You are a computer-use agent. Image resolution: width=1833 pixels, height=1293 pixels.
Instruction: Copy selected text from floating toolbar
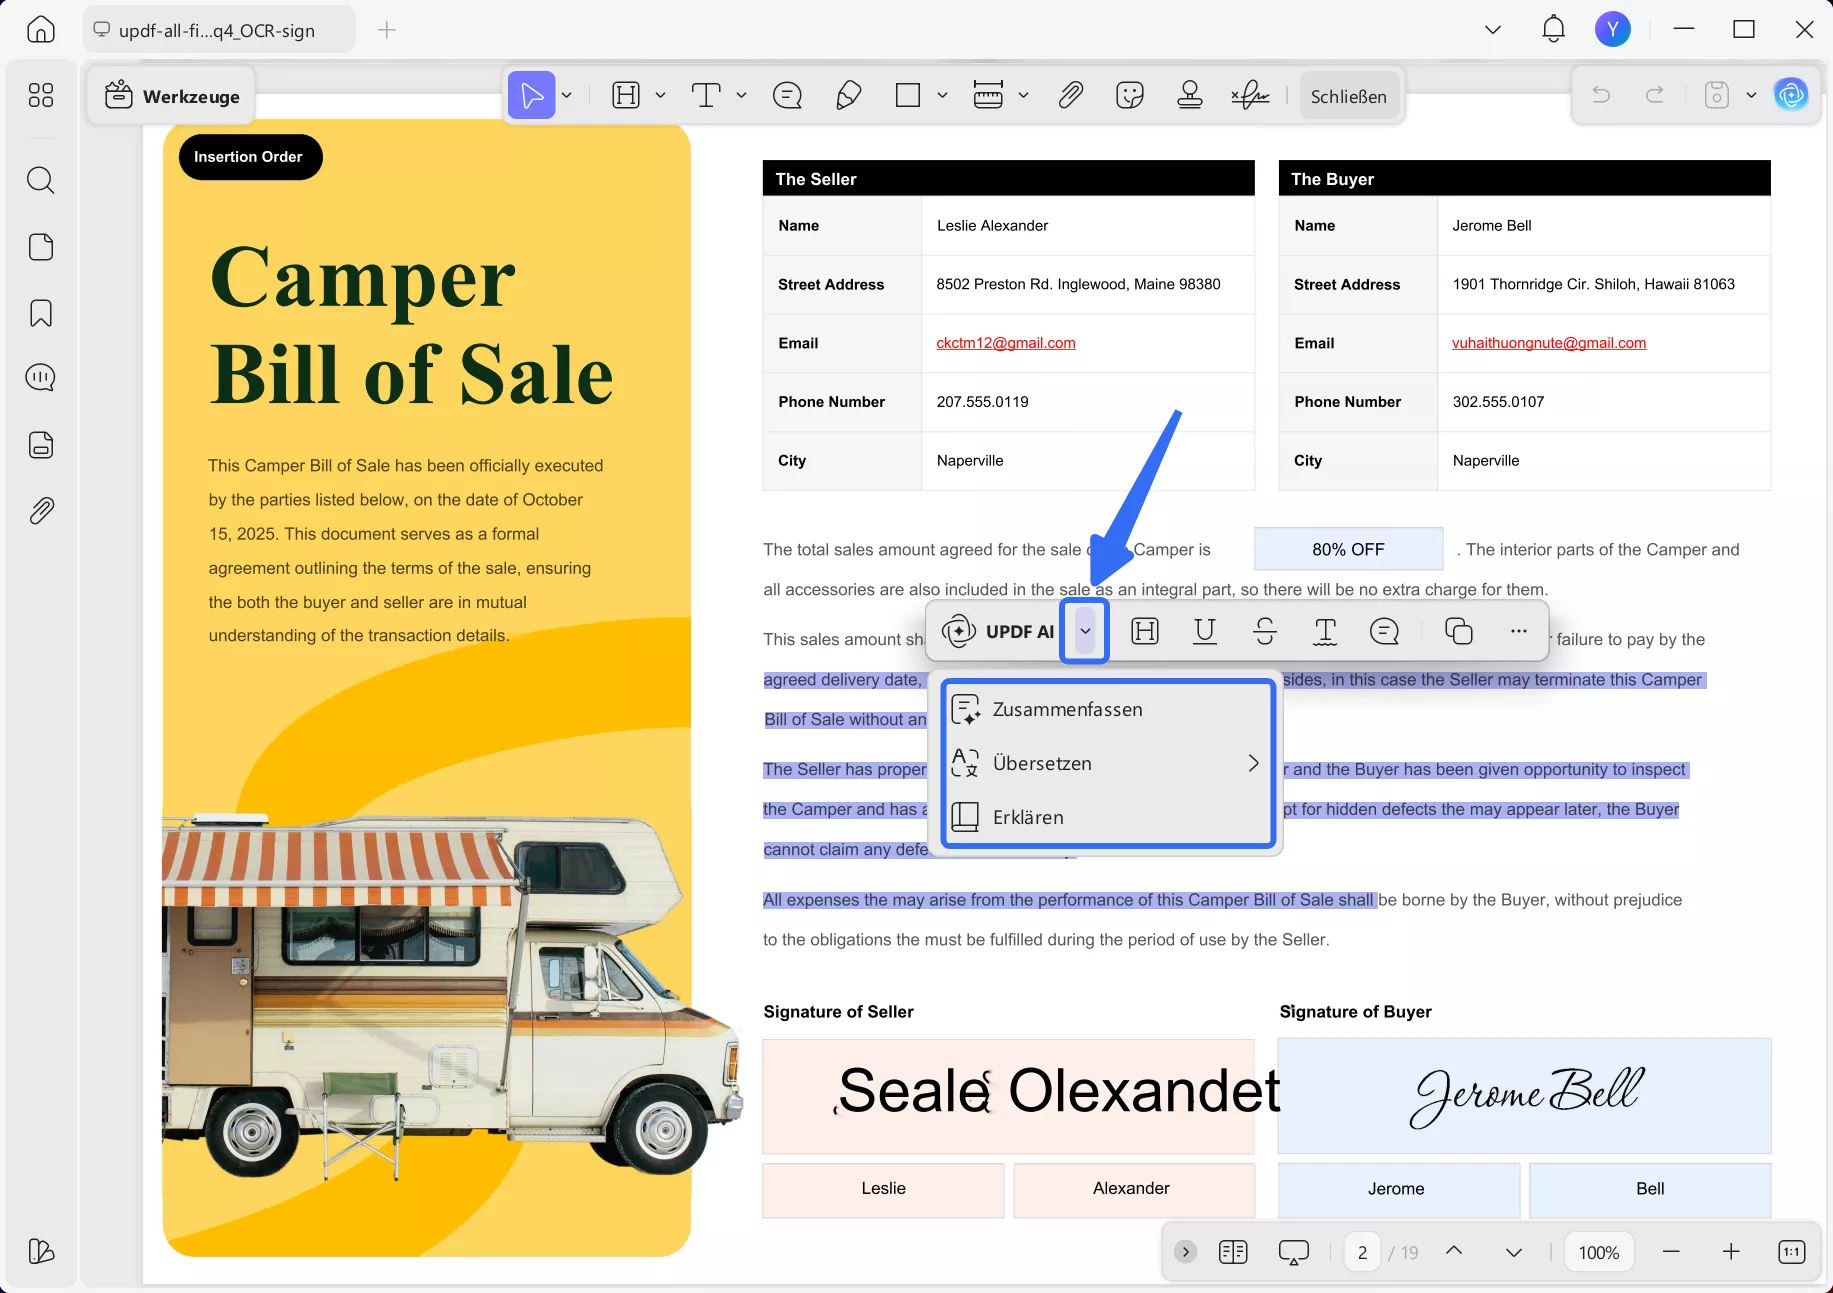click(x=1459, y=631)
